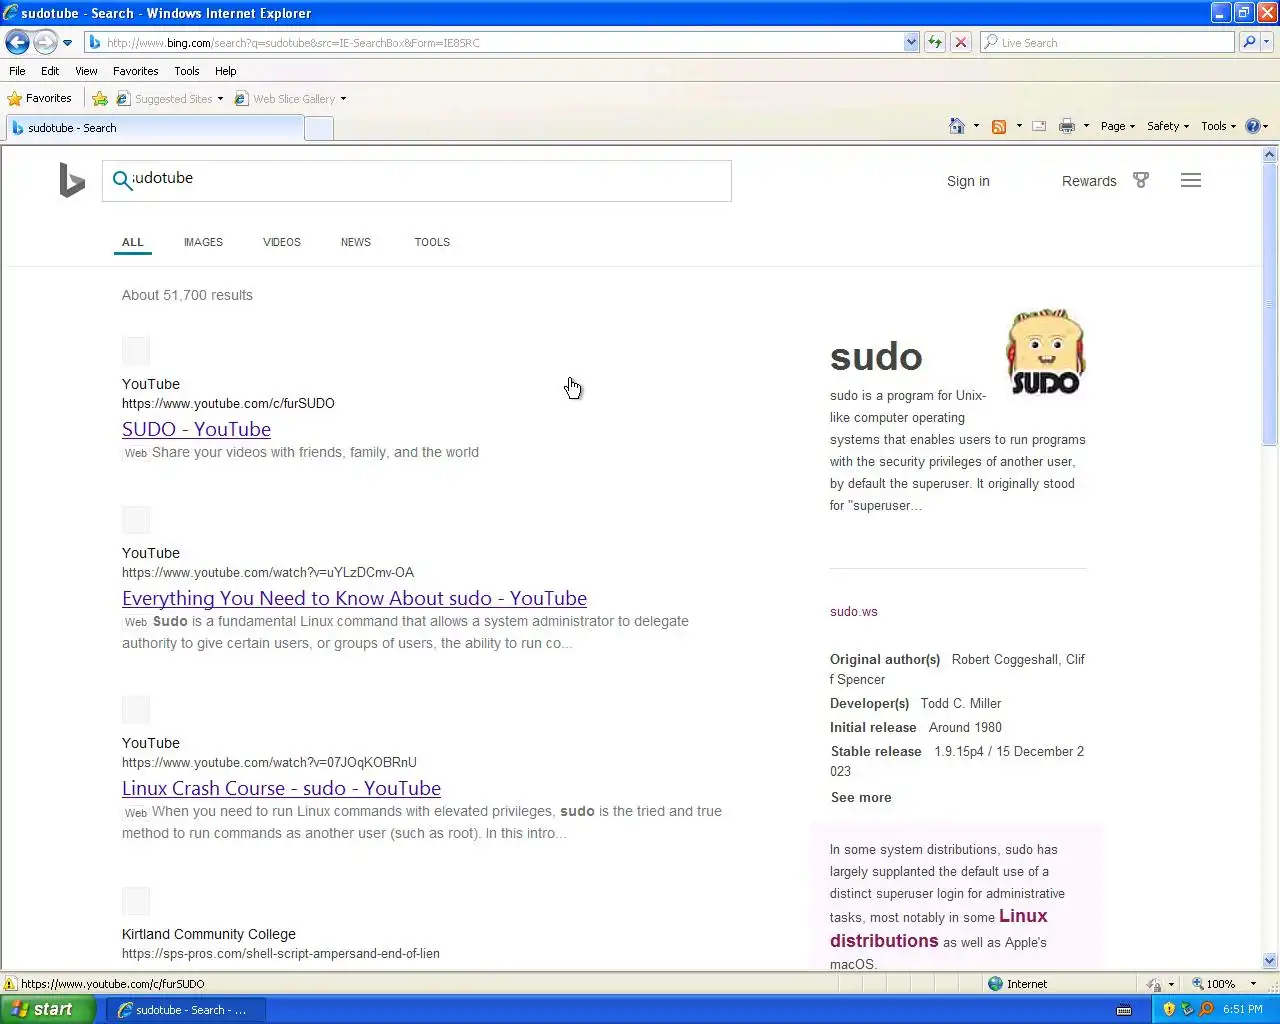The image size is (1280, 1024).
Task: Refresh the page with the Refresh icon
Action: (x=935, y=42)
